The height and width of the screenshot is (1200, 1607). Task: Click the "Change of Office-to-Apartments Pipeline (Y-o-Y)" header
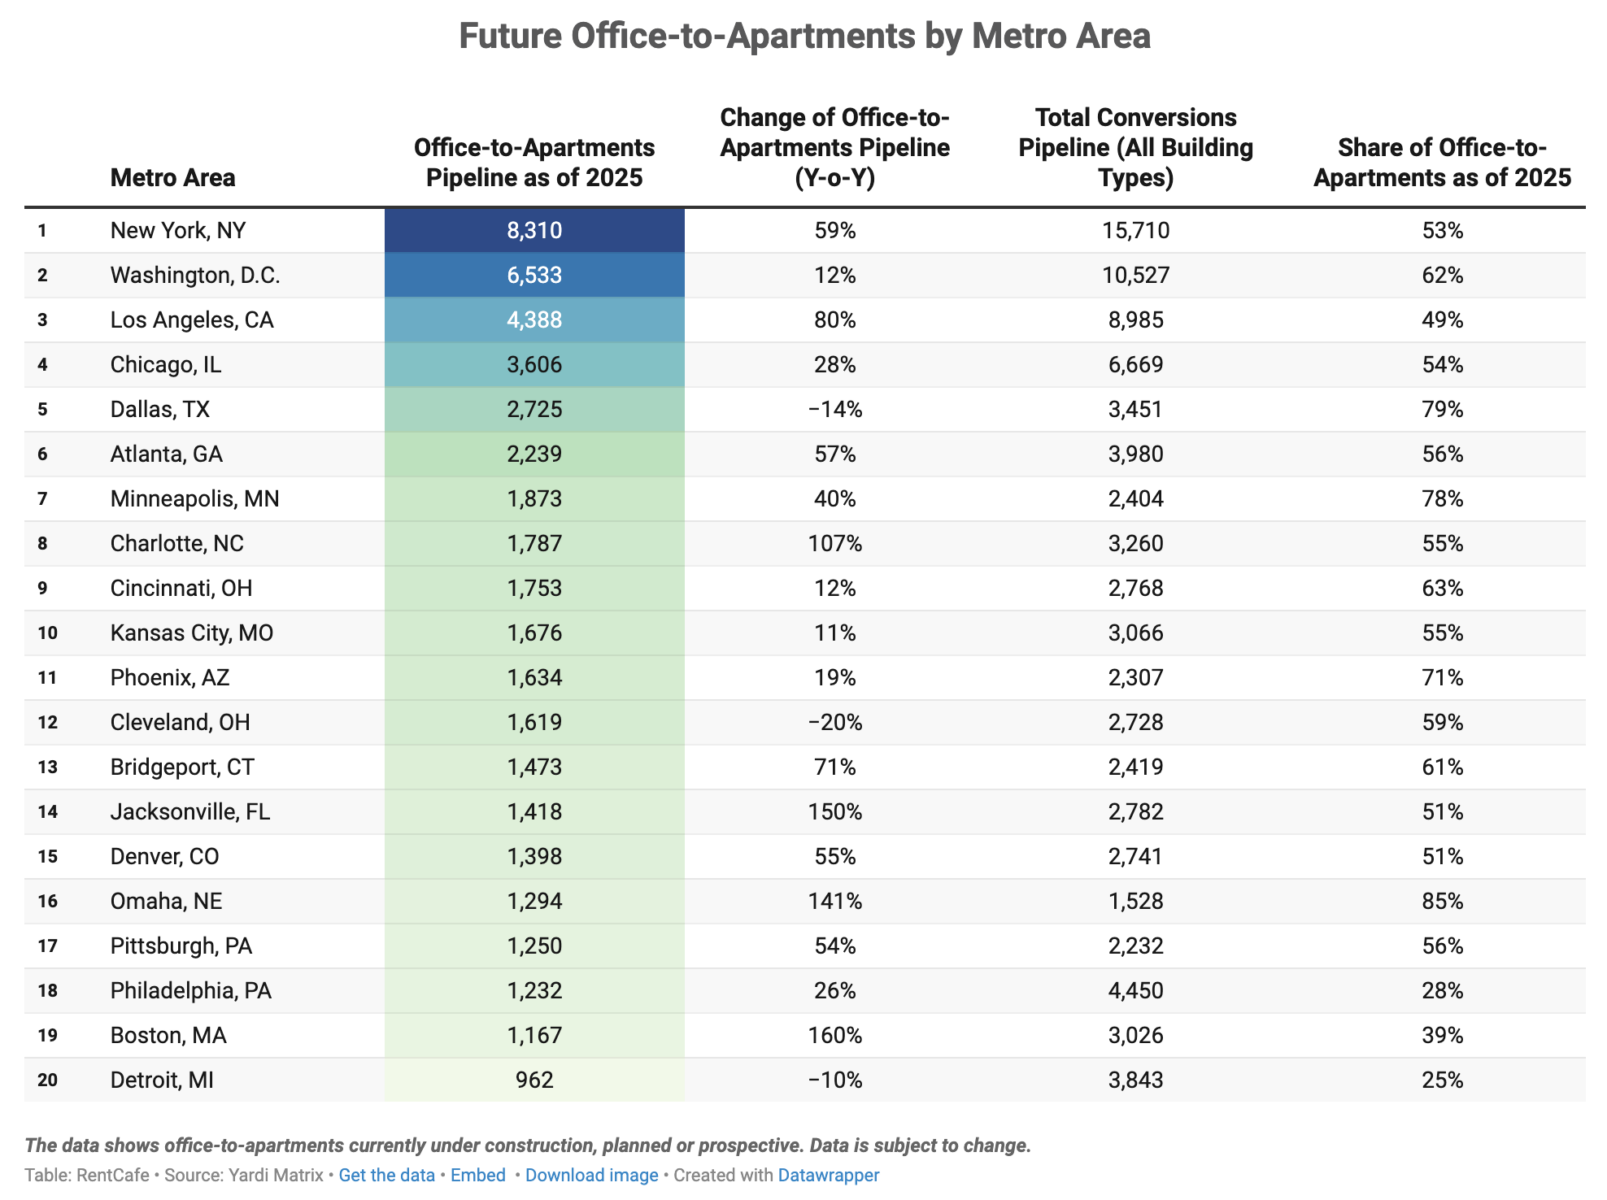[835, 148]
